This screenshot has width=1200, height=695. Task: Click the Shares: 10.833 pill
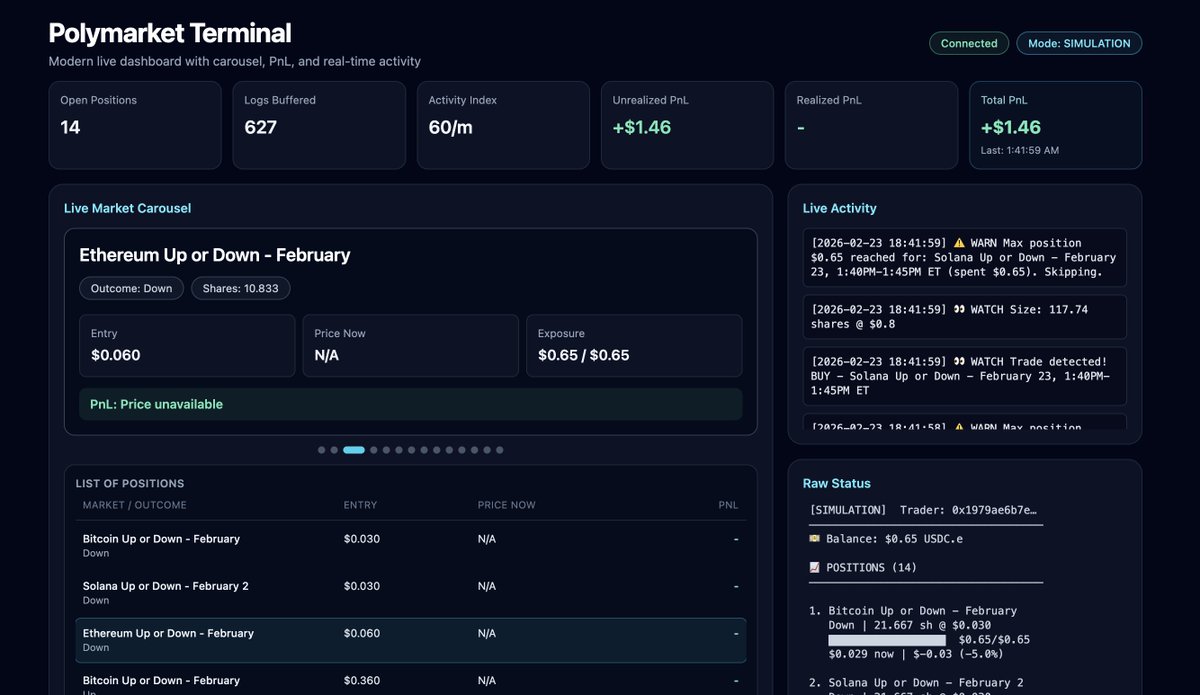(241, 288)
